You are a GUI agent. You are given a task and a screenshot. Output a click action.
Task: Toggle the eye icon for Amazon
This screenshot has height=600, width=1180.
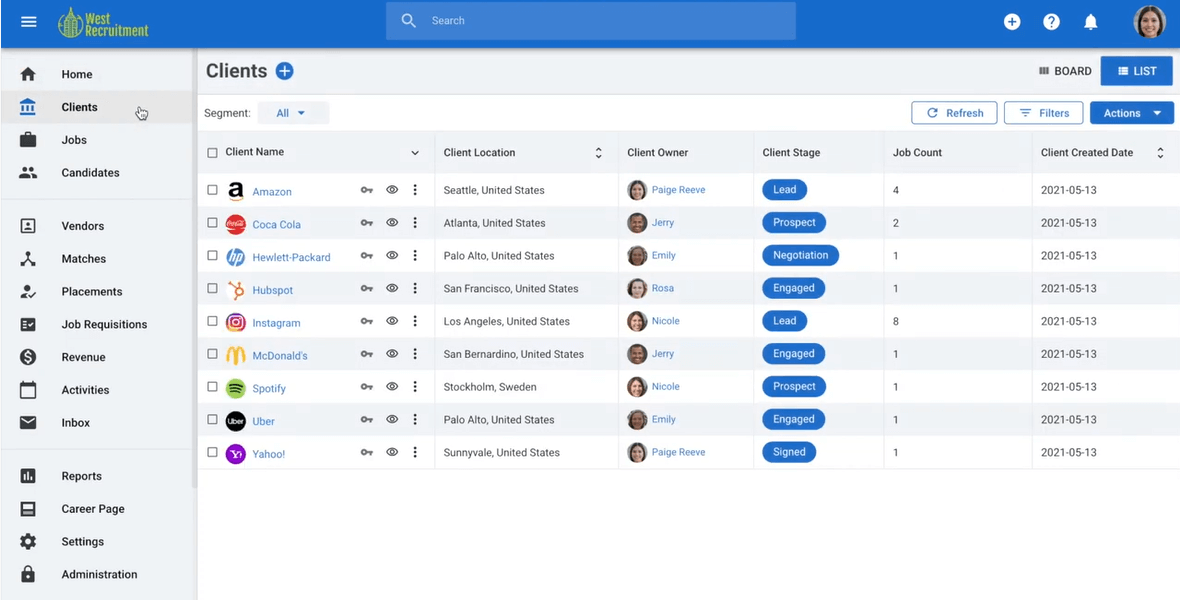[x=392, y=190]
